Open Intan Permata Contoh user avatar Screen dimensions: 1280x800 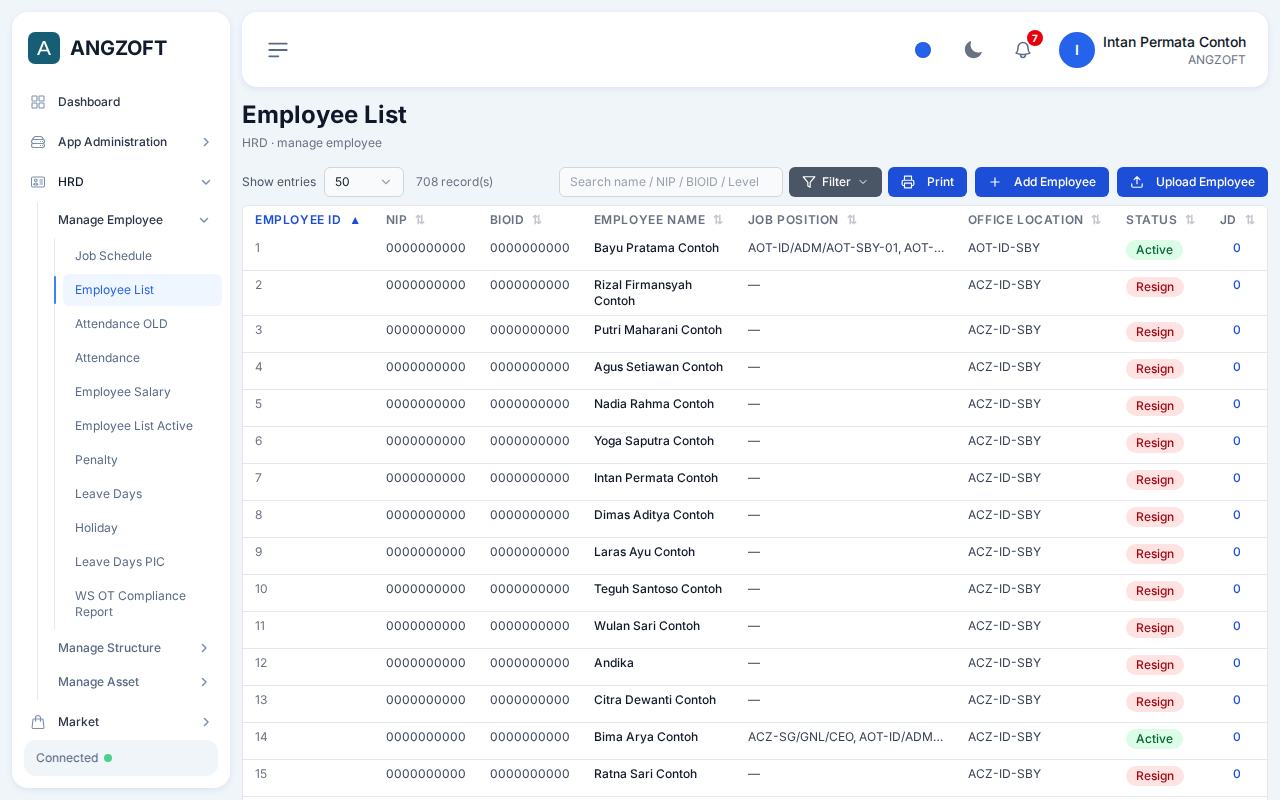(1077, 50)
